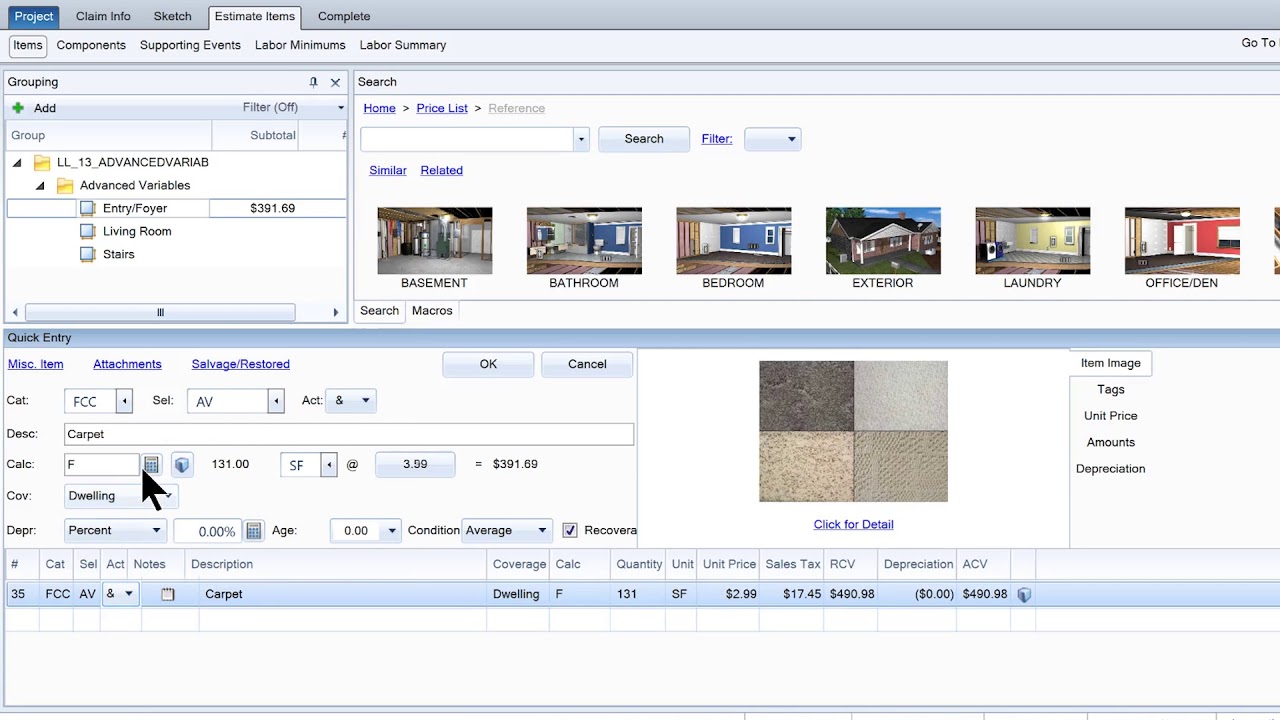Open the Misc. Item link
This screenshot has height=720, width=1280.
pos(36,364)
